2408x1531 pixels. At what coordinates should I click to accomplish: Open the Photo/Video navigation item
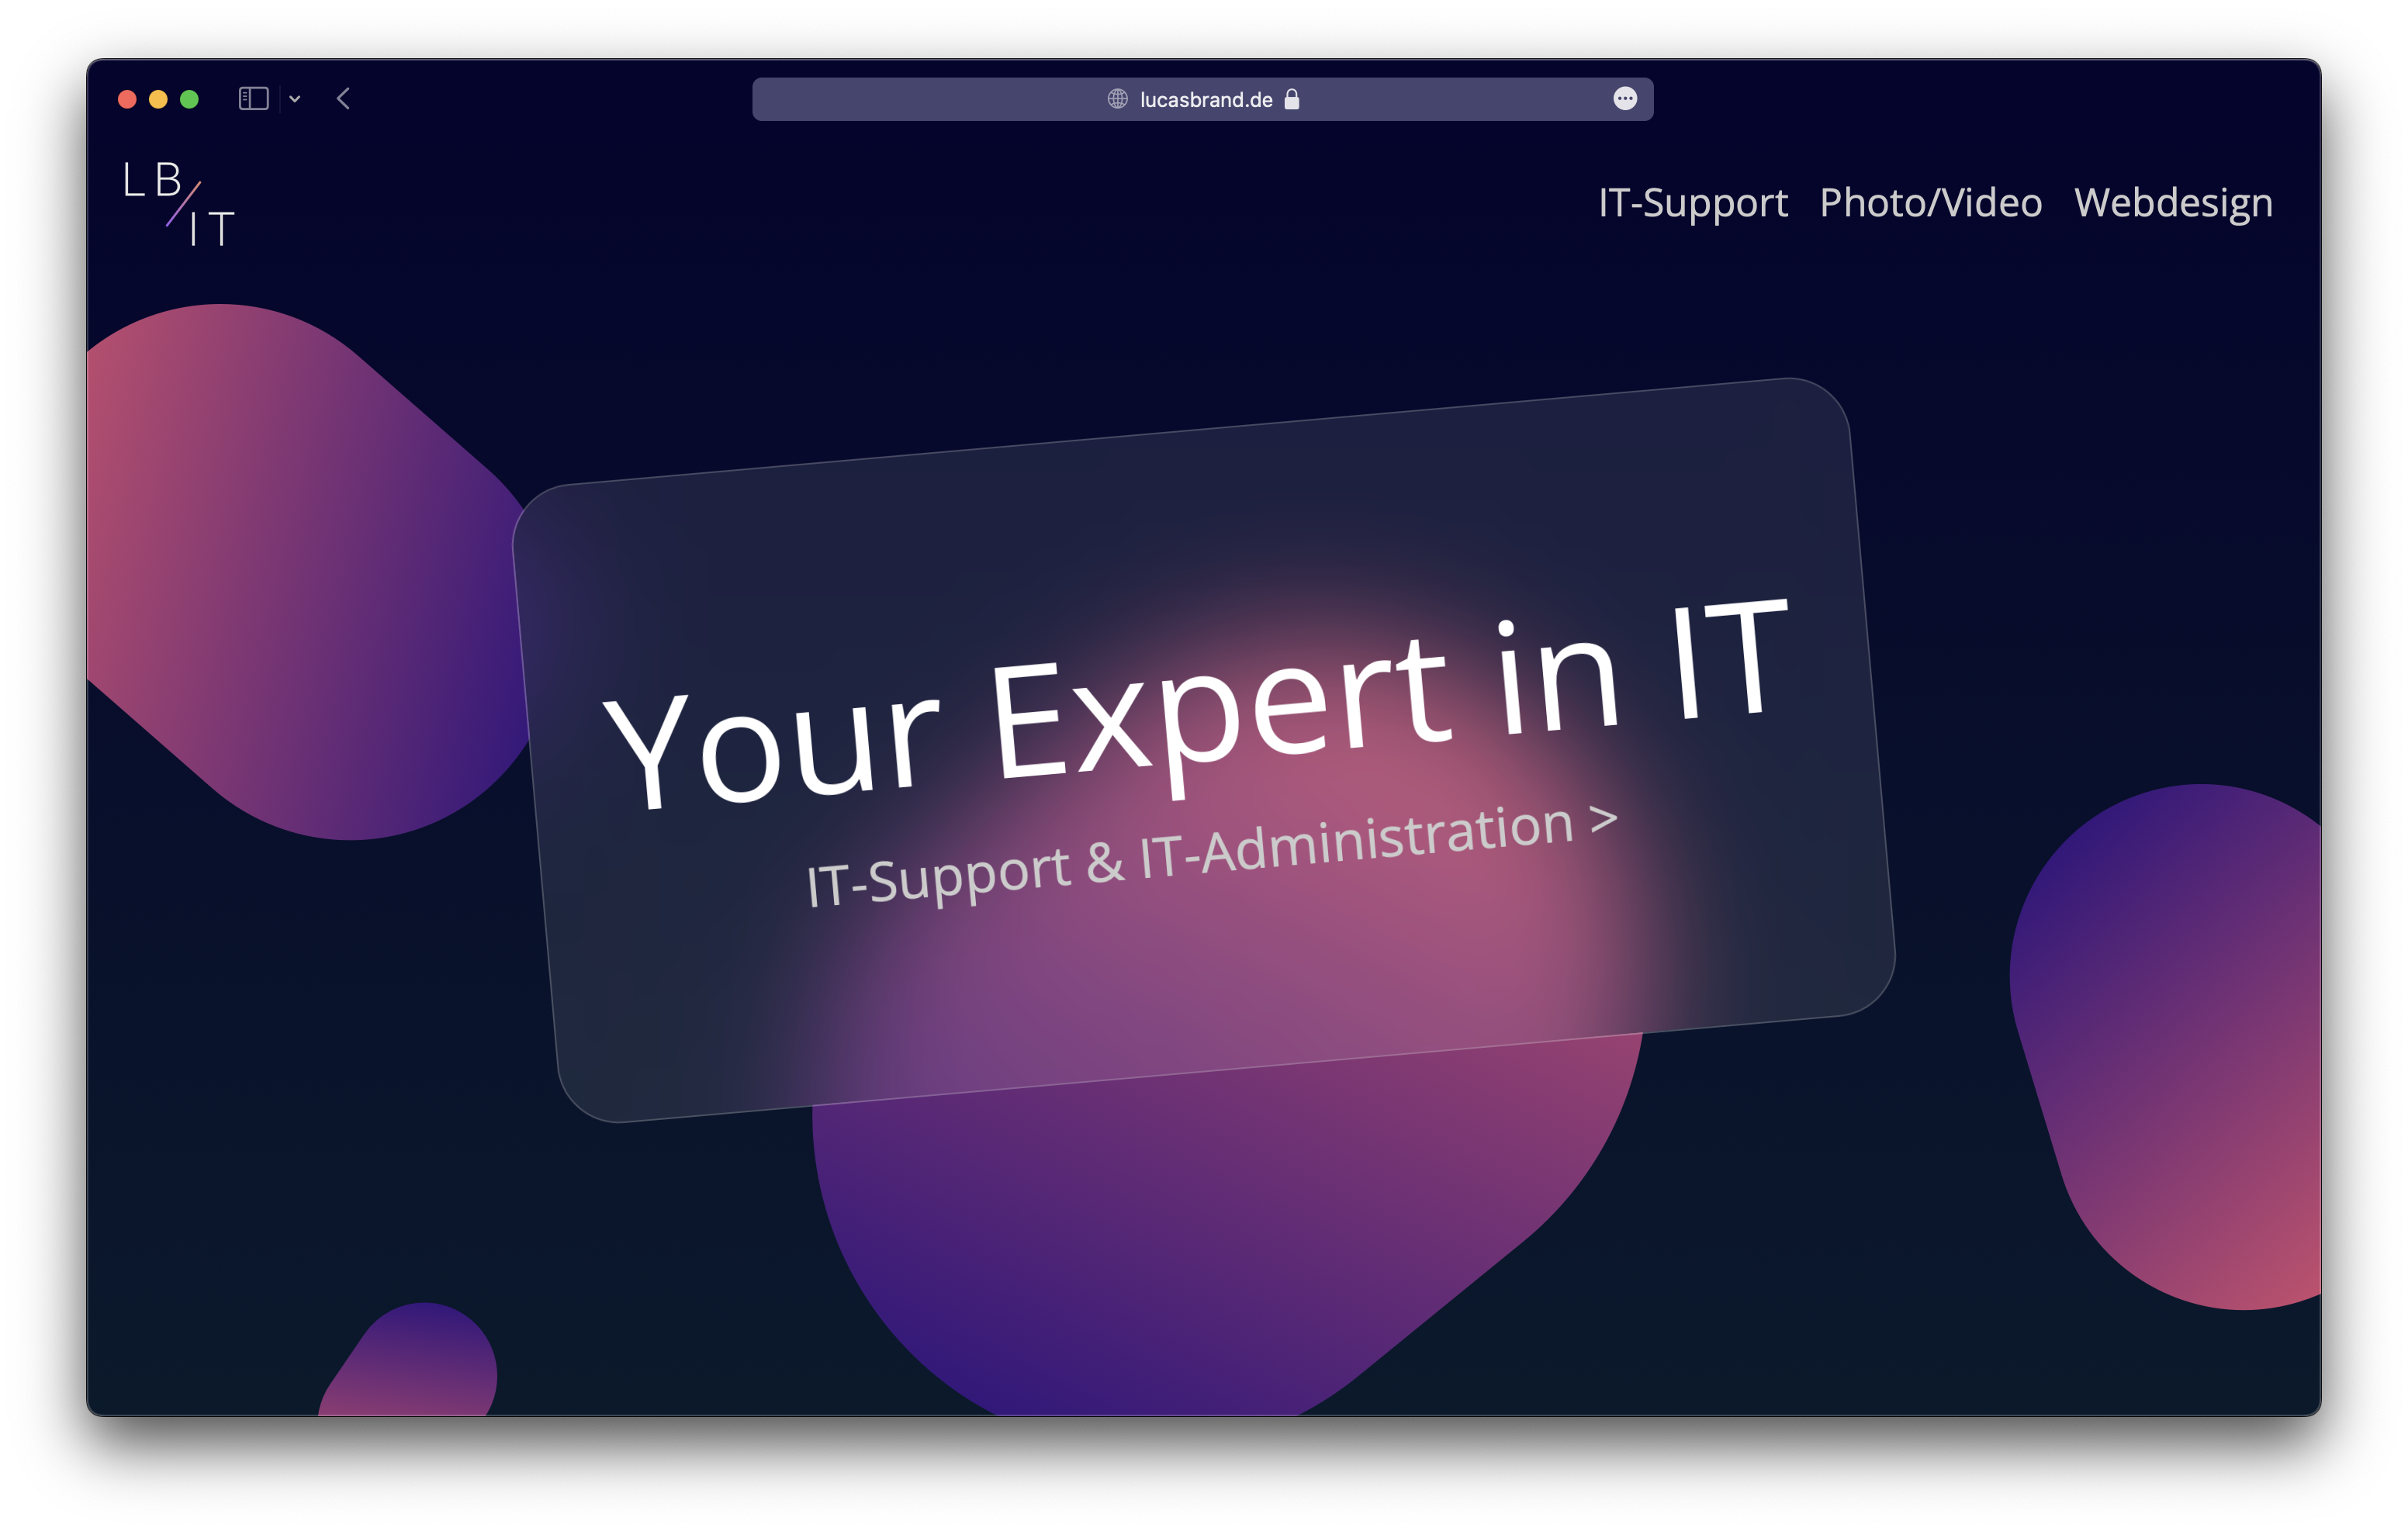click(x=1930, y=203)
